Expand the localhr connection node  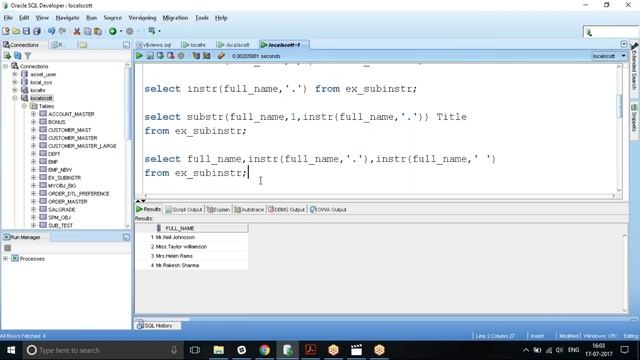pyautogui.click(x=15, y=90)
